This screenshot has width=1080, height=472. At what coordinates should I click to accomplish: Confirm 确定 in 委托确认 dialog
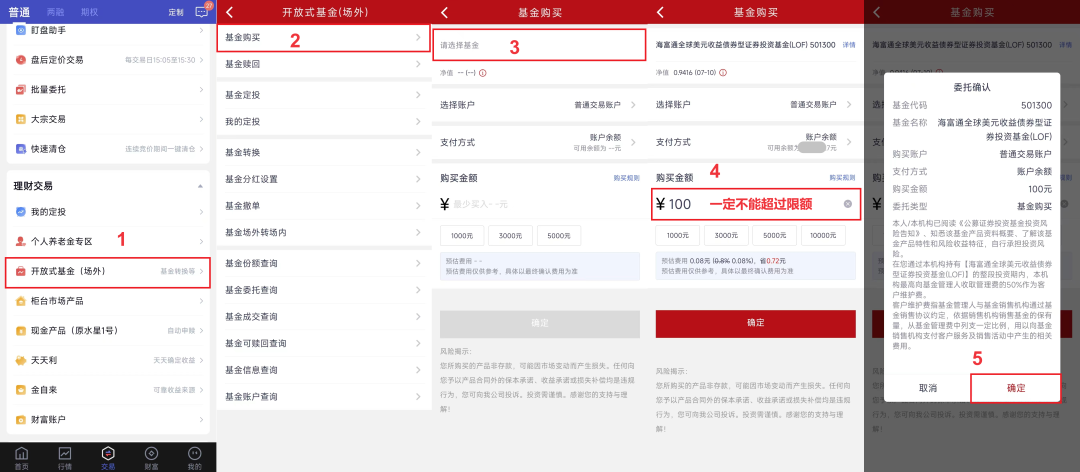pyautogui.click(x=1016, y=388)
